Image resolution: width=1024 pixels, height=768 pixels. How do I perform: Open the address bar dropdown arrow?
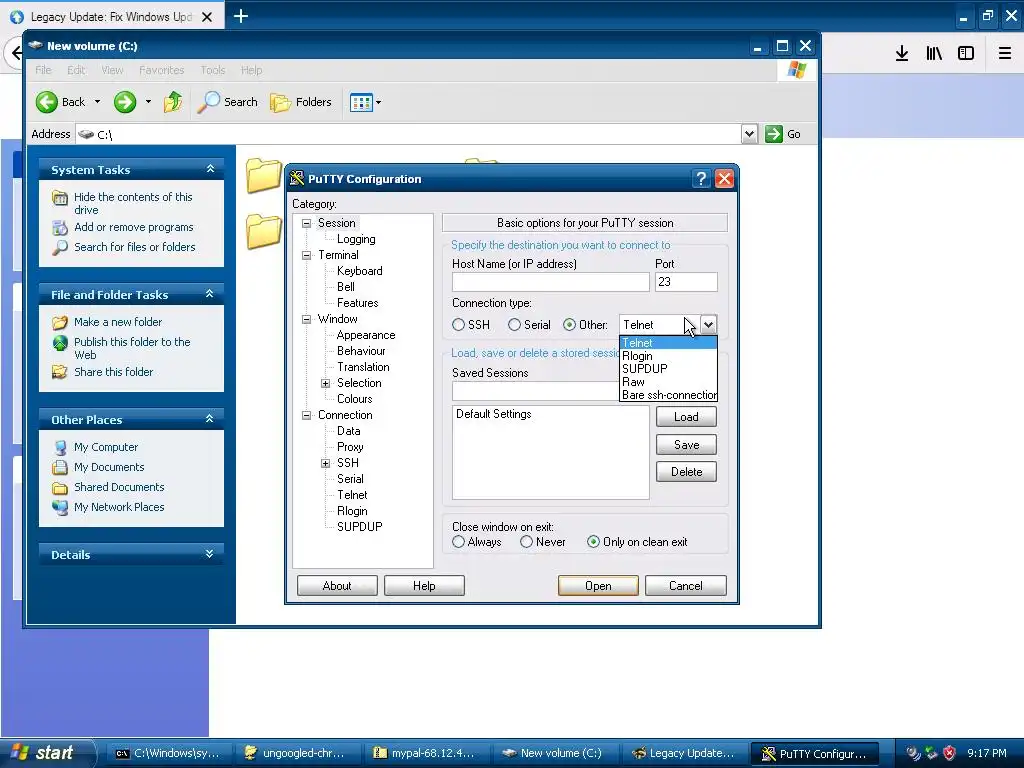tap(749, 134)
